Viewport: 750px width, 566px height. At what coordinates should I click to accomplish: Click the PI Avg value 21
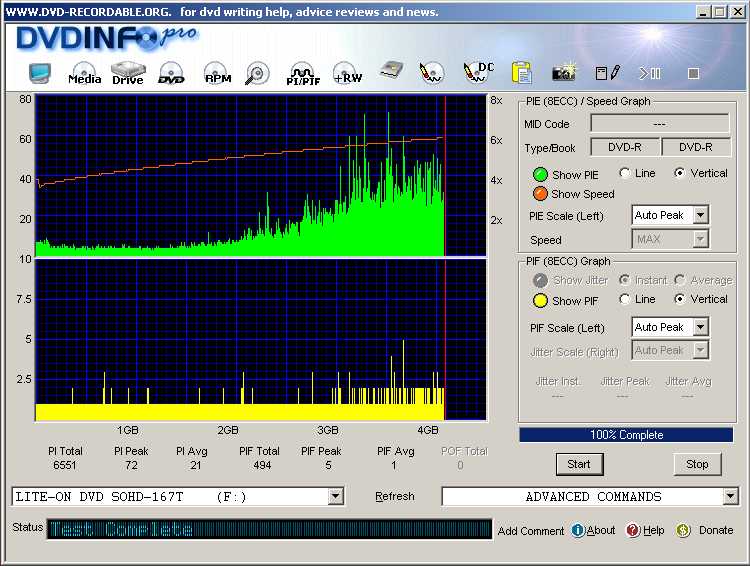(x=196, y=465)
